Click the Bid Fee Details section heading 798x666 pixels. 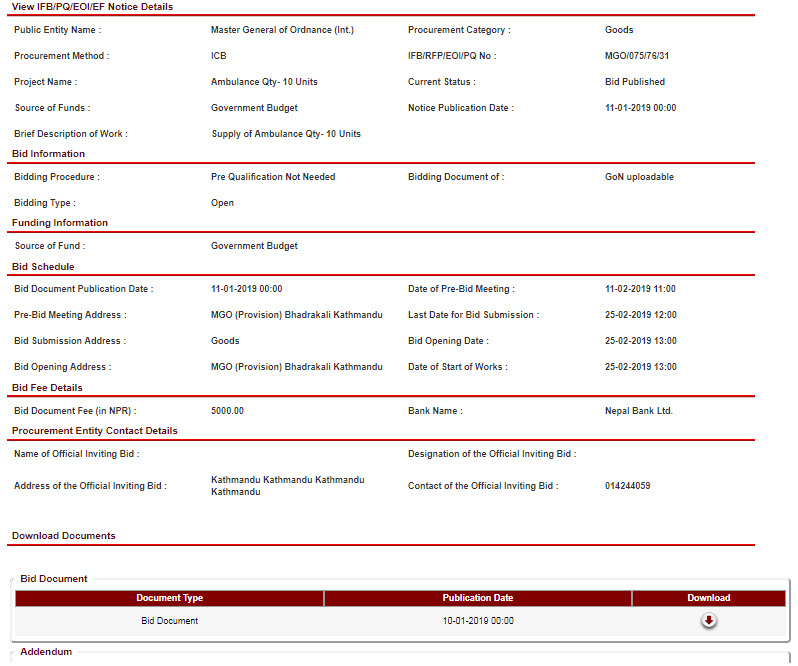coord(47,388)
